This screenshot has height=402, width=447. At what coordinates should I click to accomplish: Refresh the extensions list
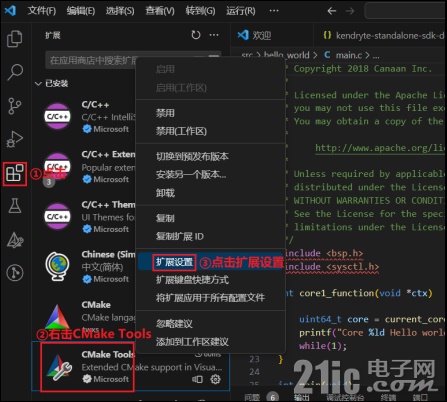[196, 35]
